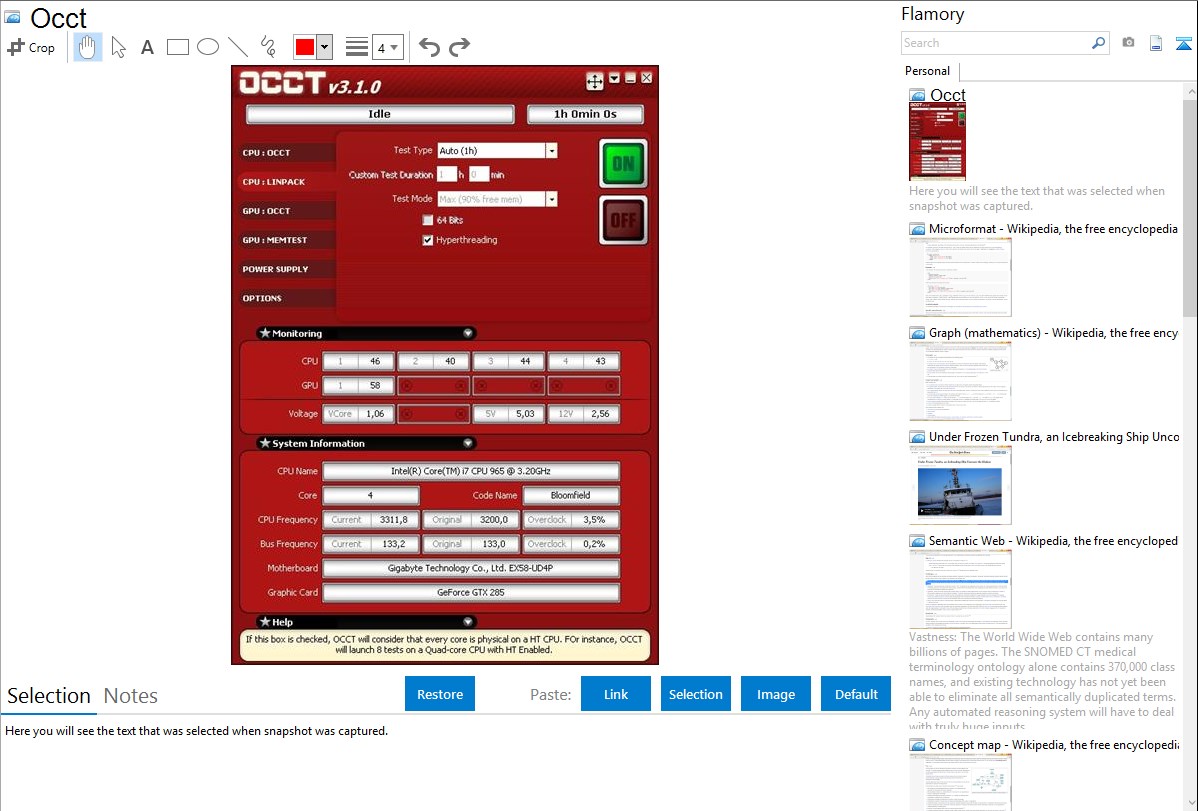Screen dimensions: 1198x811
Task: Select the Crop tool
Action: (x=31, y=47)
